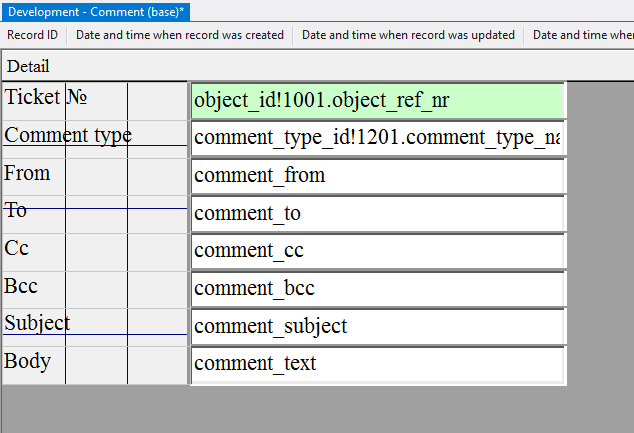Select the Development - Comment (base) tab
This screenshot has height=433, width=634.
tap(95, 11)
